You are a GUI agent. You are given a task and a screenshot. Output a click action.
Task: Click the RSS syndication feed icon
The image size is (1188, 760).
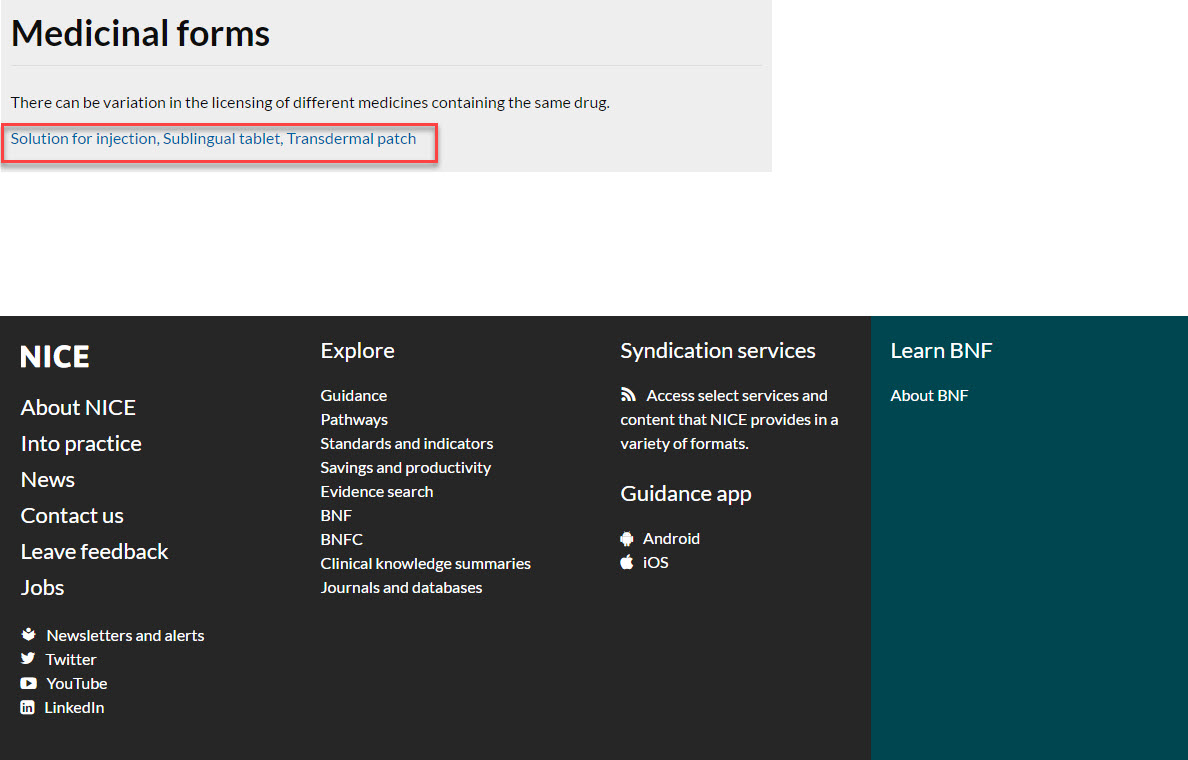pyautogui.click(x=628, y=395)
